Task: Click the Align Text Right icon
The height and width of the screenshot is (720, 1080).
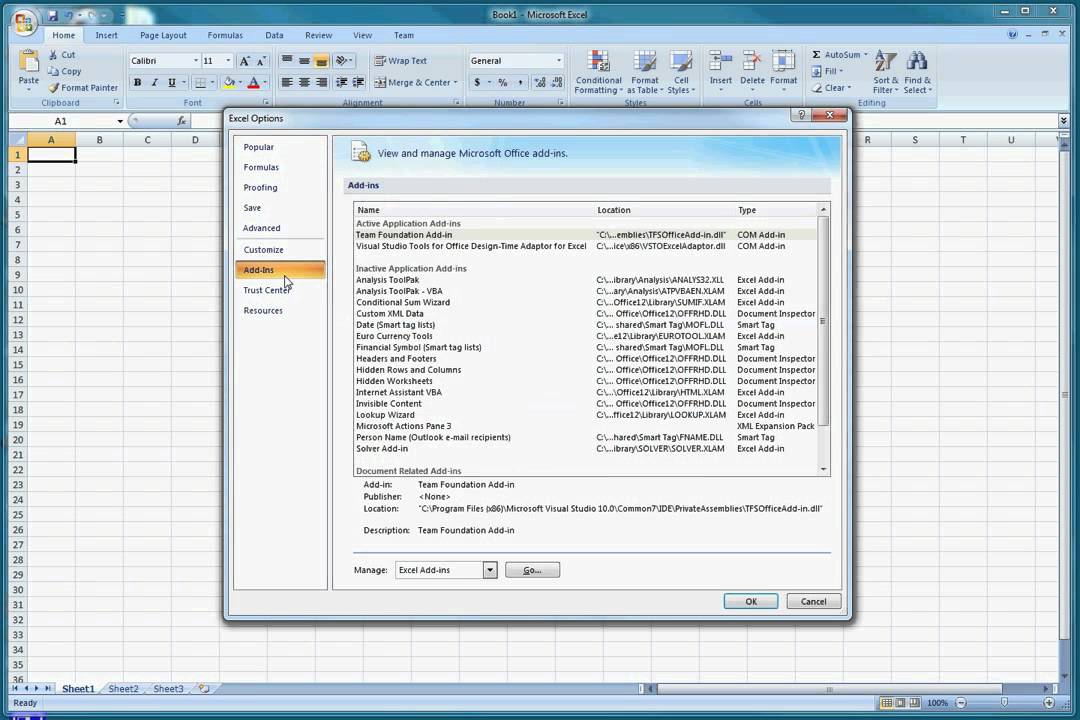Action: point(321,82)
